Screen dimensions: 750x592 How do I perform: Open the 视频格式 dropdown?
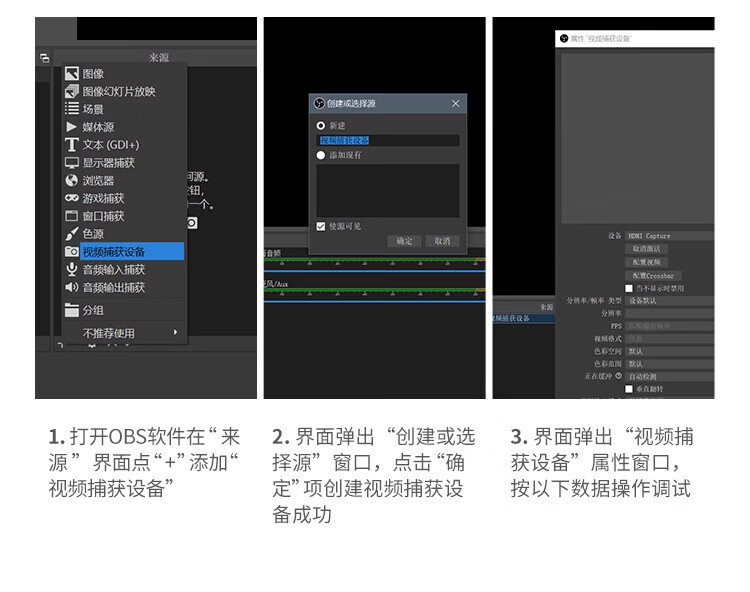tap(670, 339)
